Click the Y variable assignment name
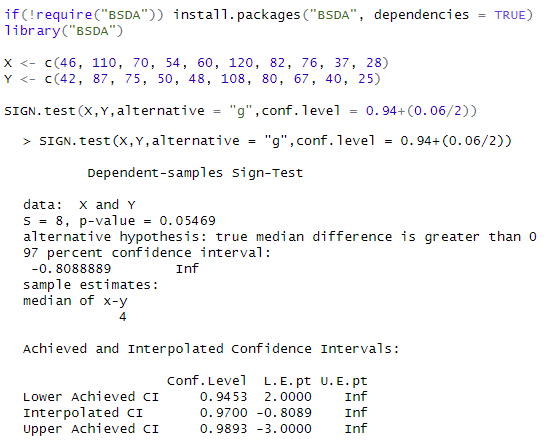549x448 pixels. coord(8,79)
